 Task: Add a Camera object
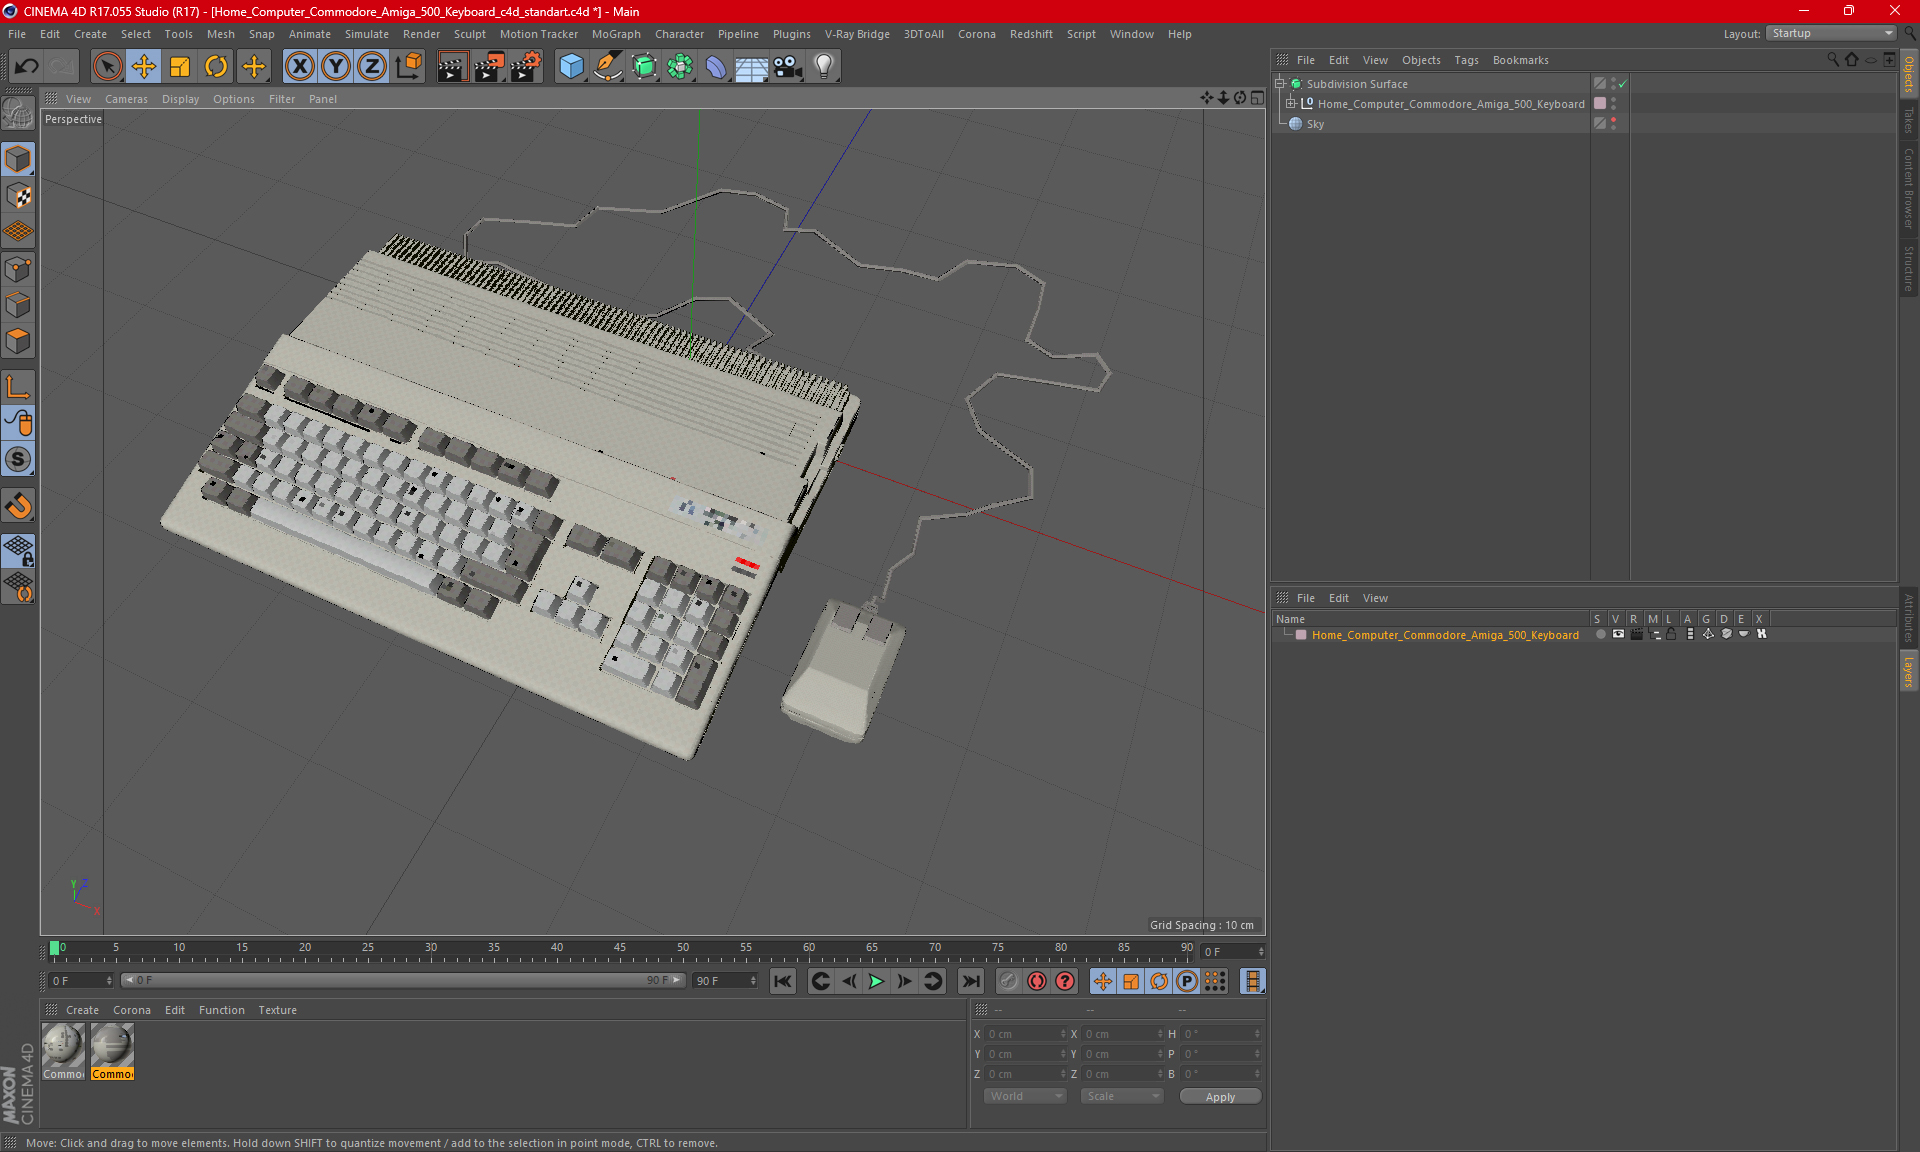click(x=788, y=67)
